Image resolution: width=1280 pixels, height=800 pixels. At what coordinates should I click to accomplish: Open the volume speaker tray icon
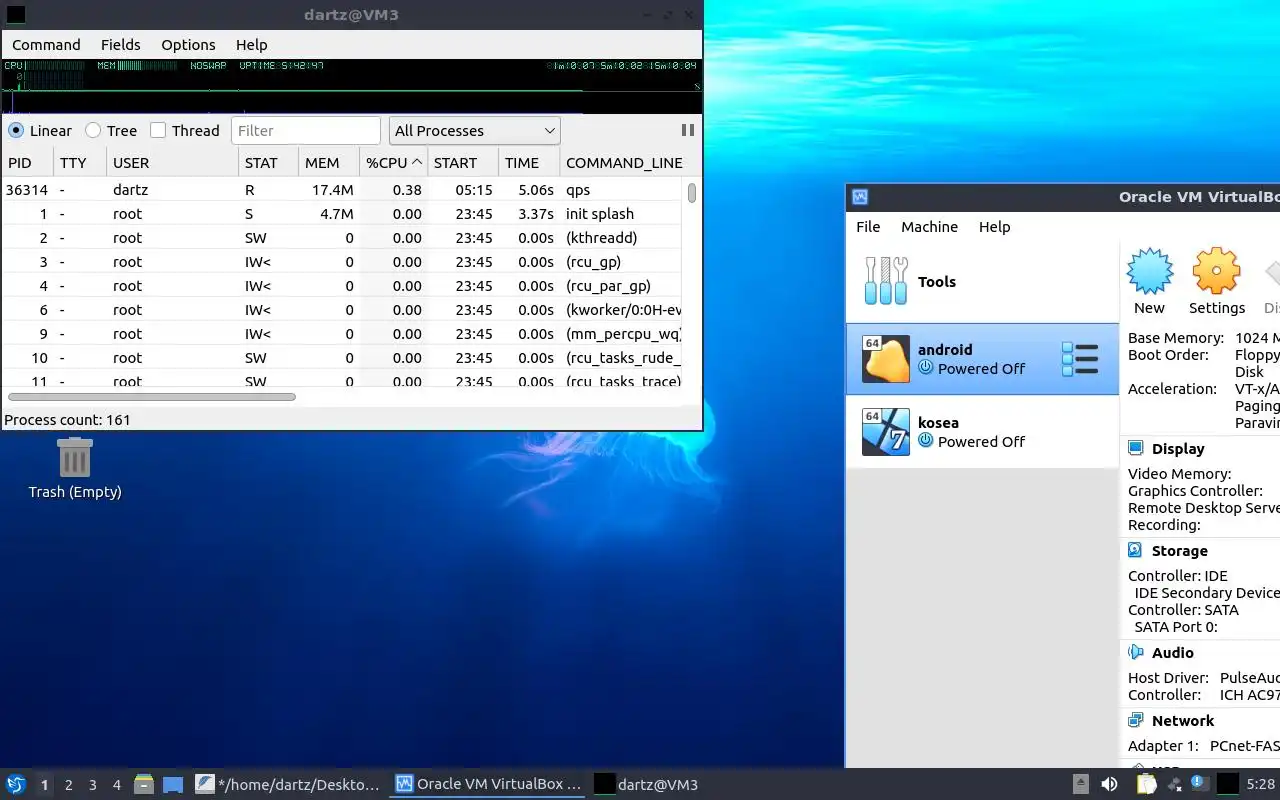coord(1109,784)
